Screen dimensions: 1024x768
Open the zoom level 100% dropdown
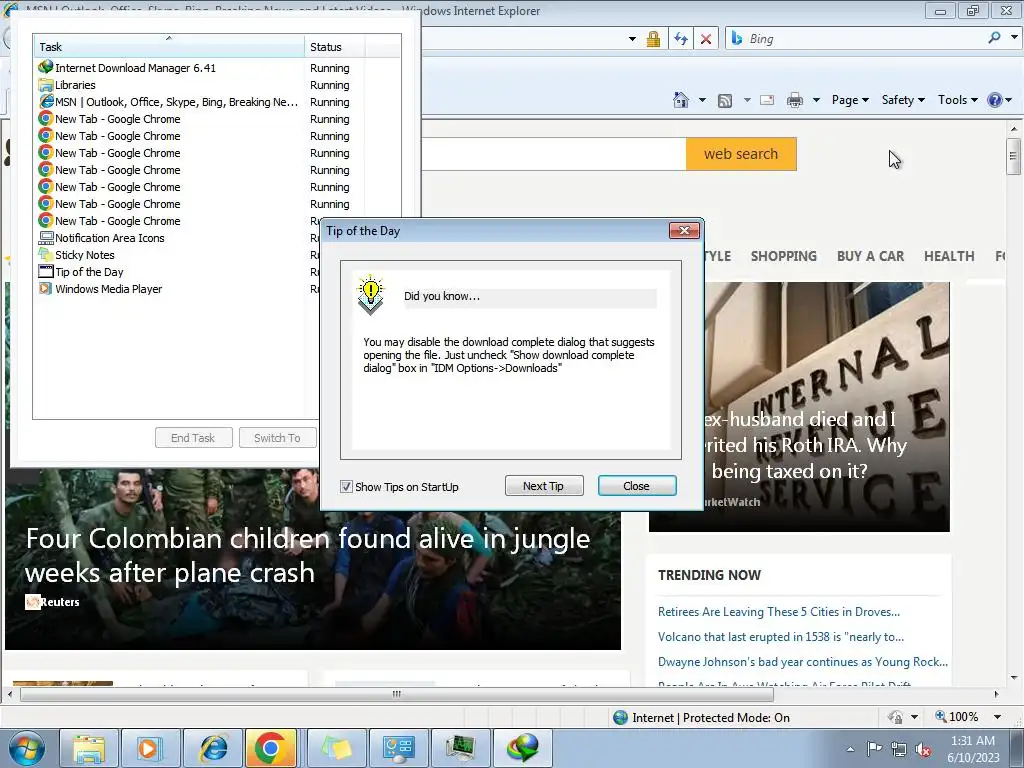[x=997, y=717]
